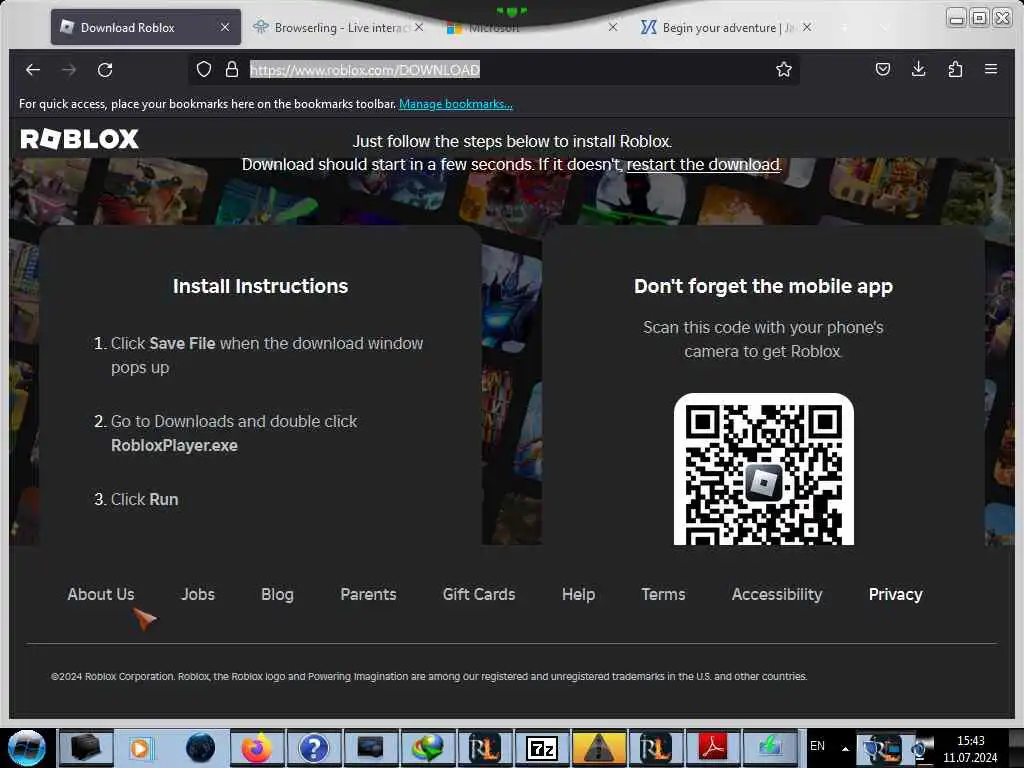Click the Roblox logo
Screen dimensions: 1024x768
tap(80, 138)
